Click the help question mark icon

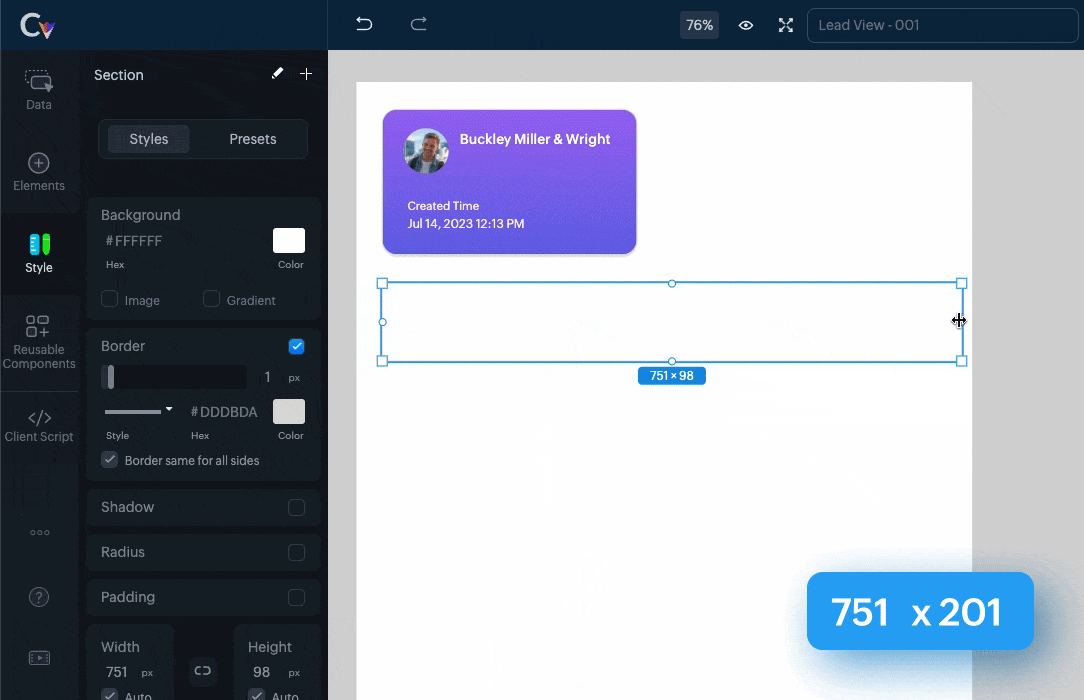[39, 597]
